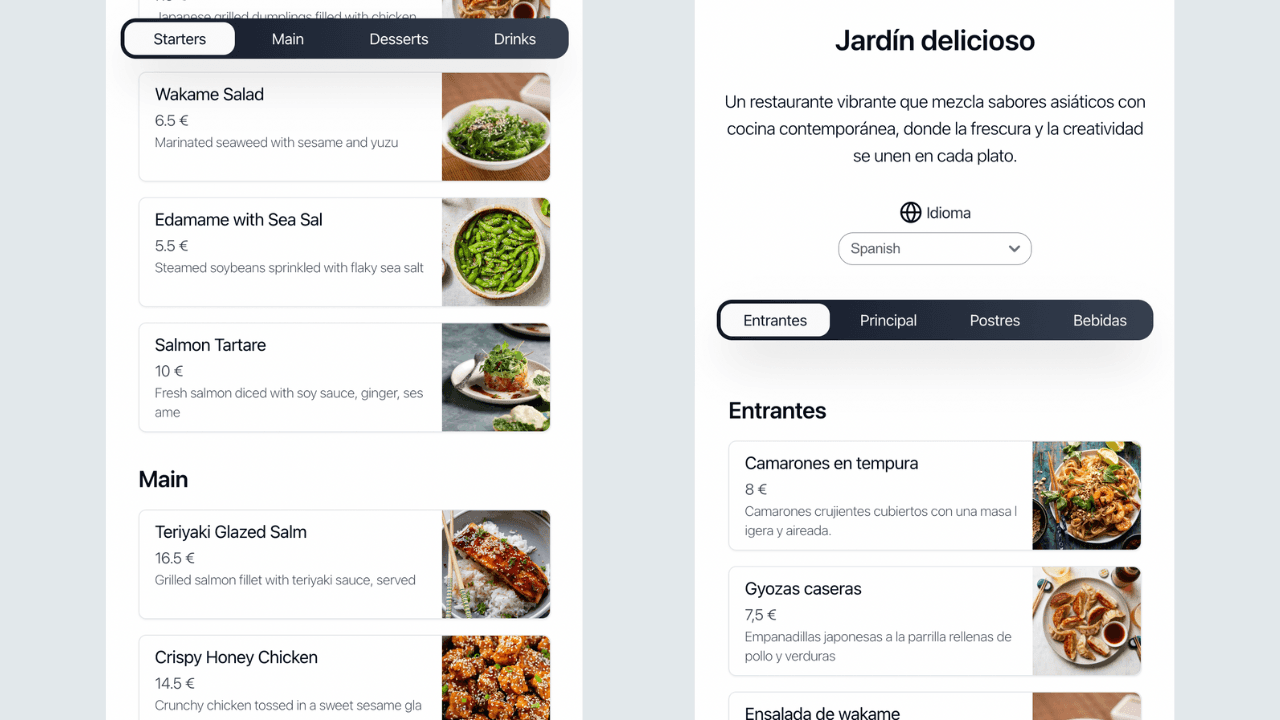This screenshot has height=720, width=1280.
Task: Go to the Principal tab
Action: pyautogui.click(x=888, y=321)
